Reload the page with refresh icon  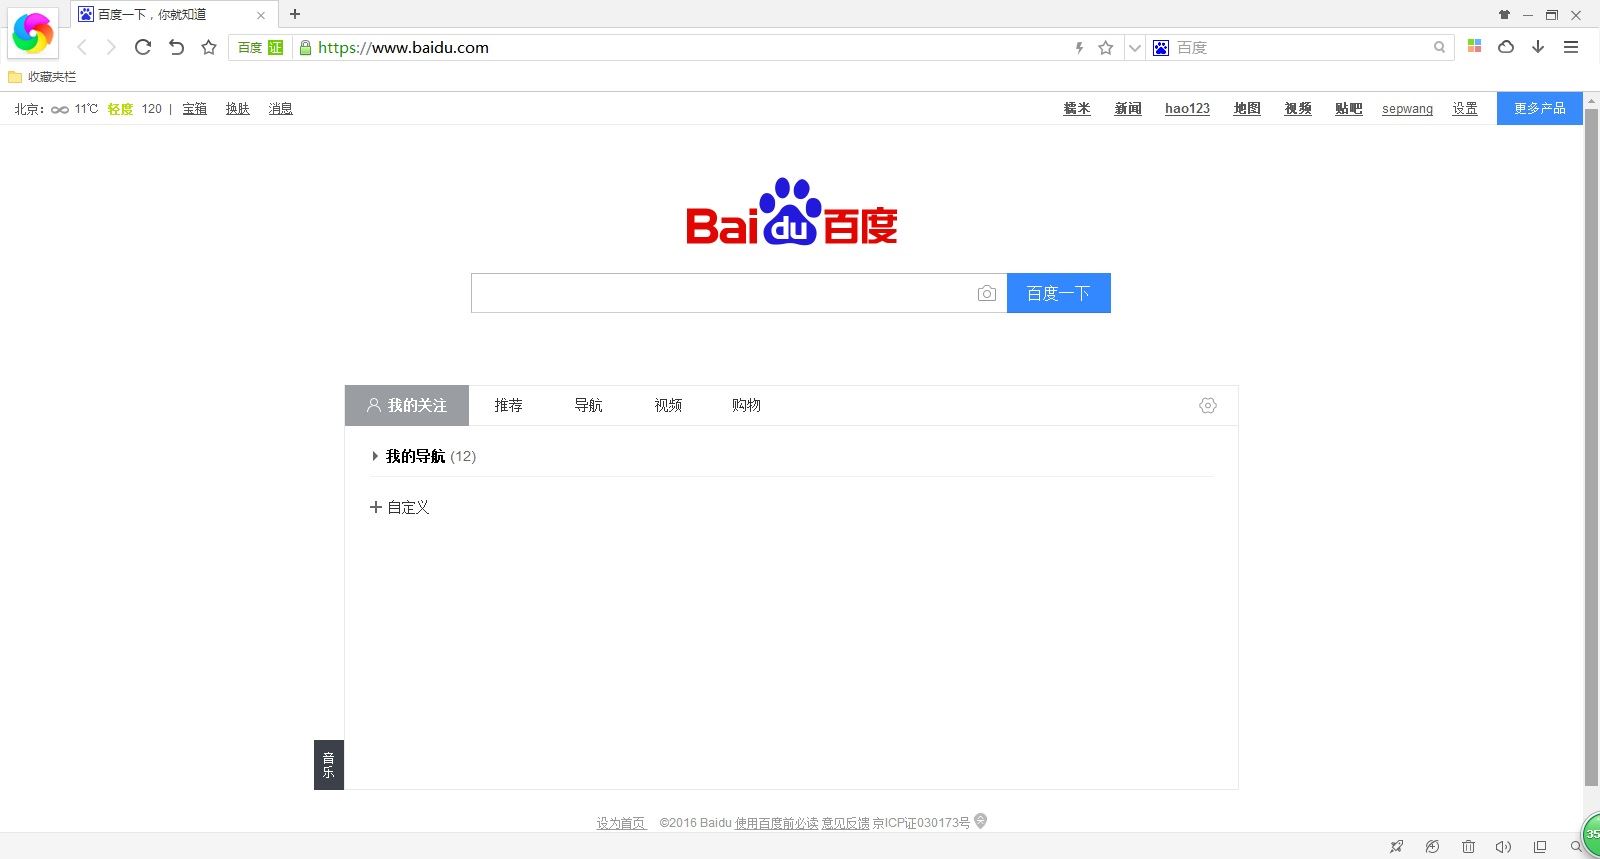(143, 47)
